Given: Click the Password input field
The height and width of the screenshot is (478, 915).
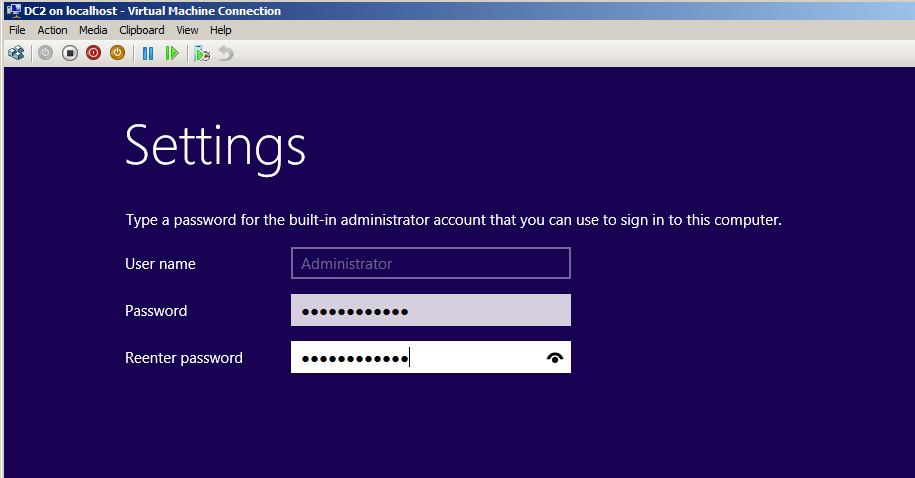Looking at the screenshot, I should pos(430,311).
